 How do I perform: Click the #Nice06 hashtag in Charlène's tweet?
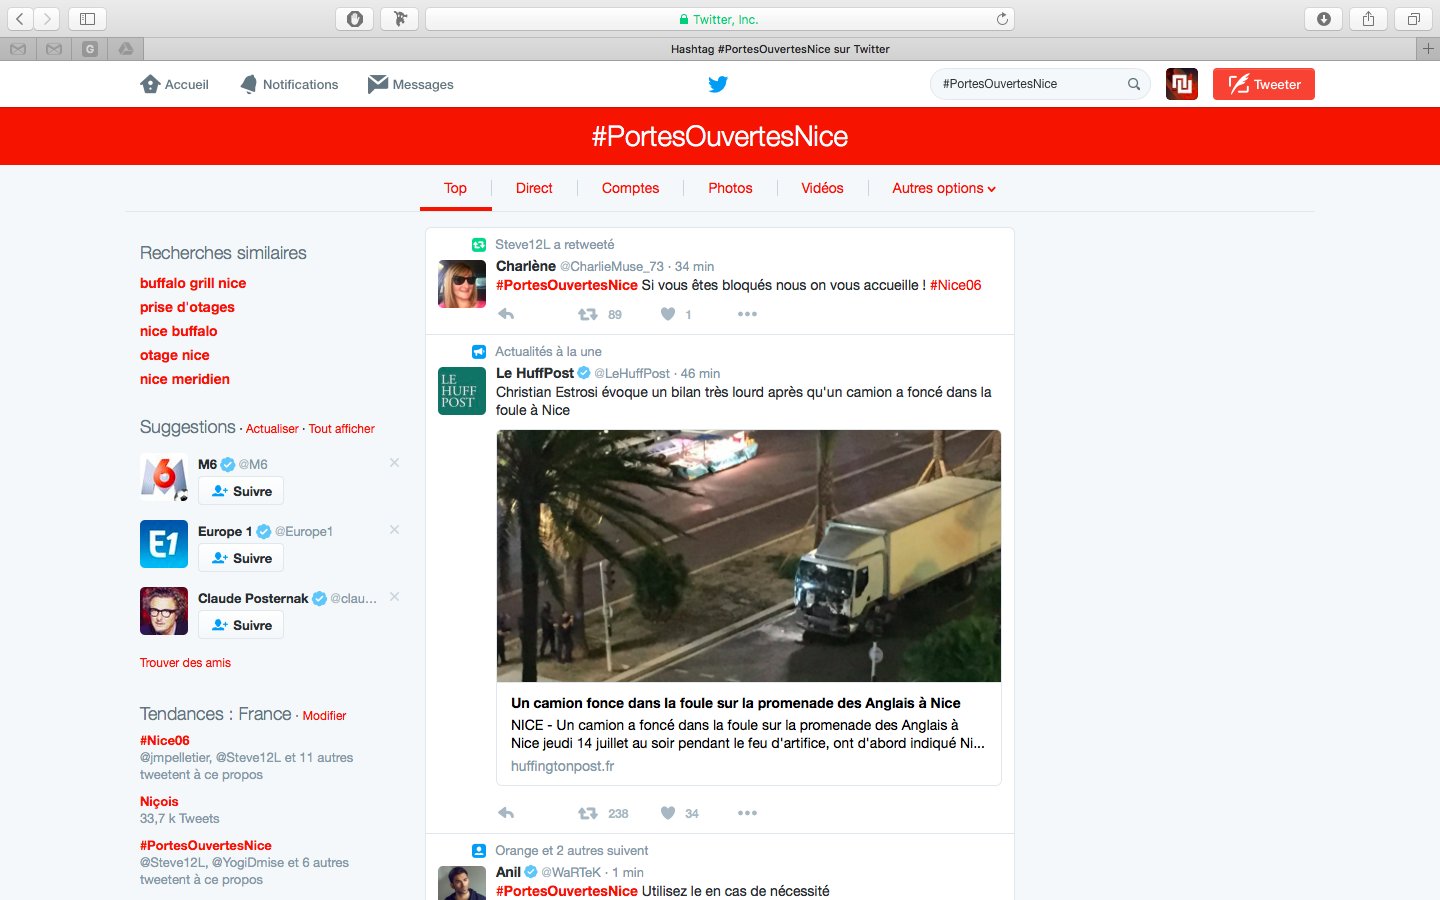(956, 285)
